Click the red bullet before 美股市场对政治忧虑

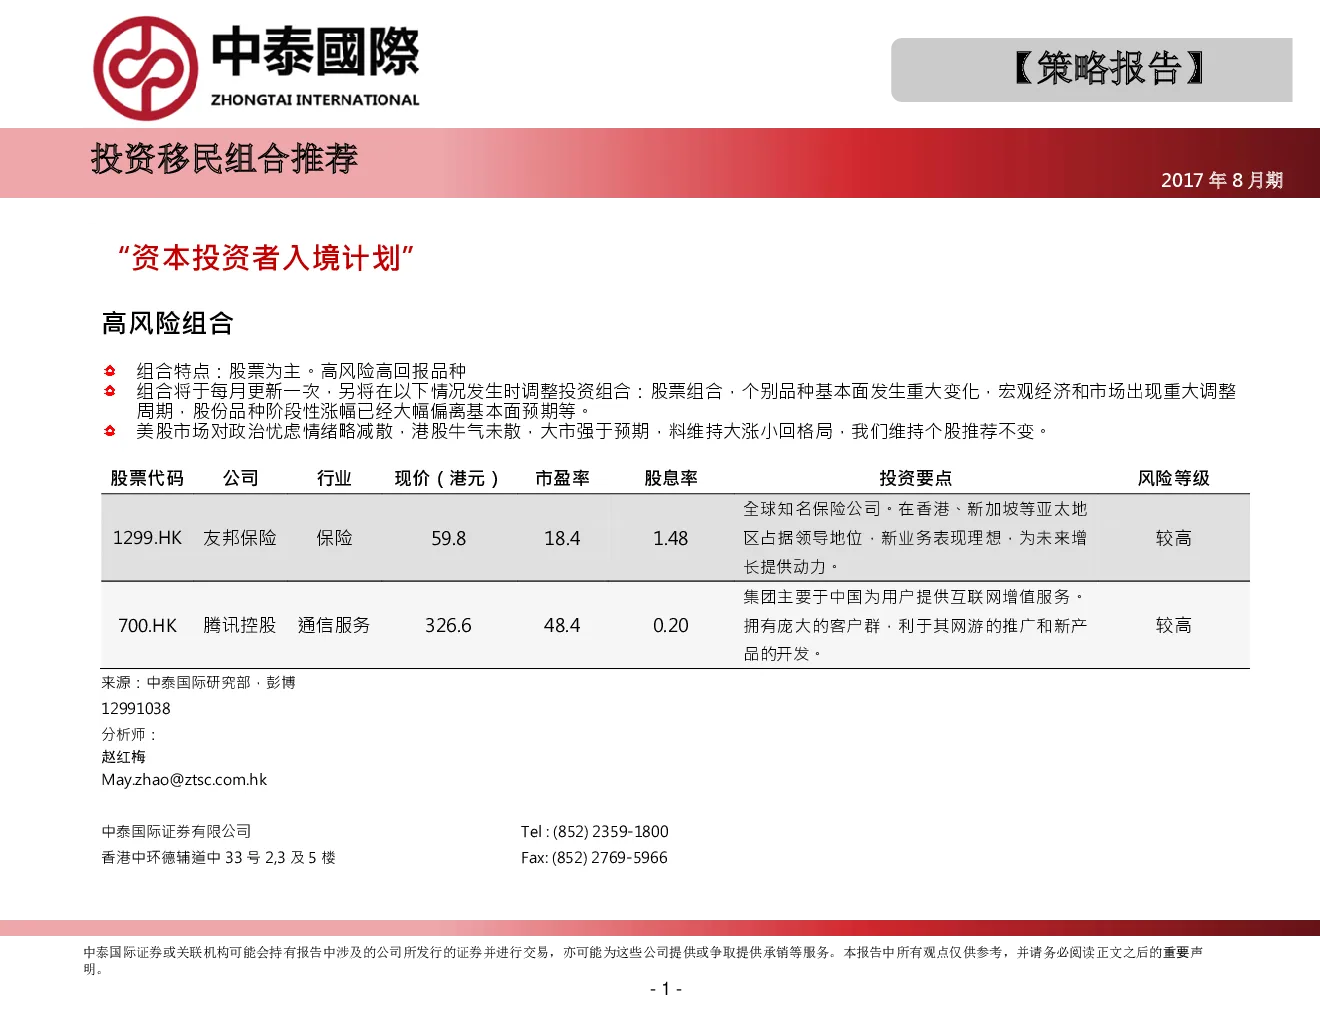[110, 431]
